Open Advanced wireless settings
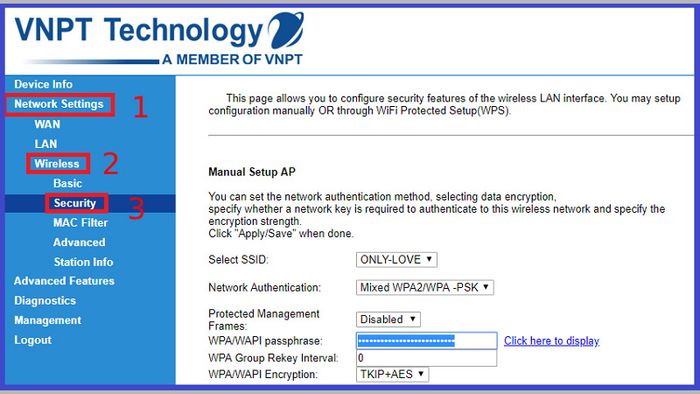Viewport: 700px width, 394px height. [79, 242]
